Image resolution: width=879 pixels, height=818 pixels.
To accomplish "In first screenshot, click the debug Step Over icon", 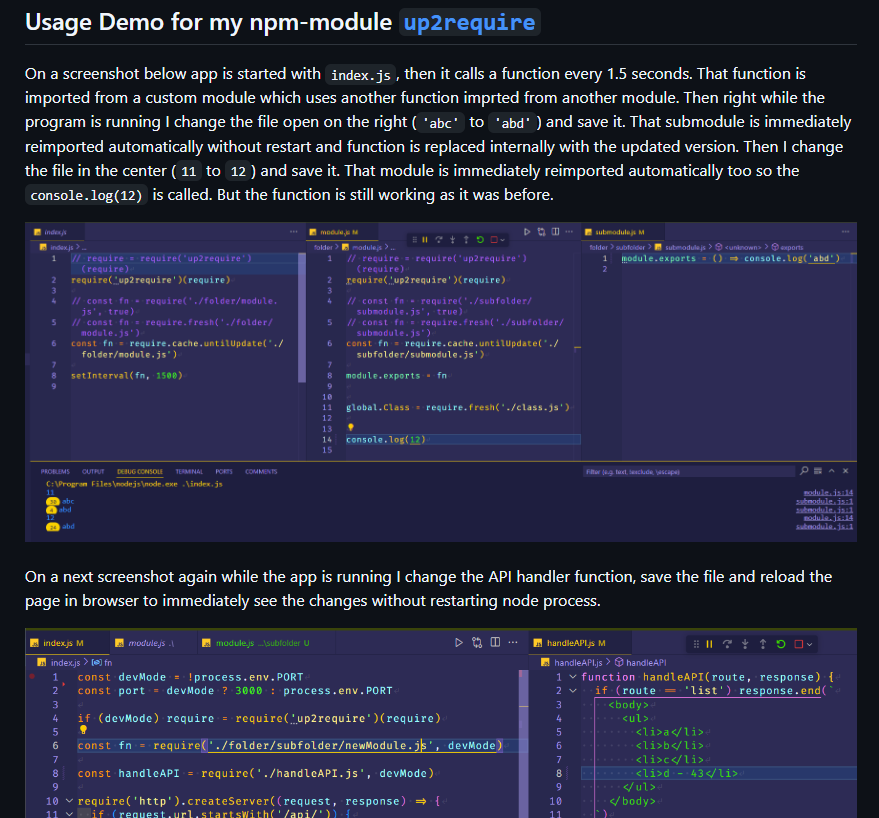I will tap(438, 240).
